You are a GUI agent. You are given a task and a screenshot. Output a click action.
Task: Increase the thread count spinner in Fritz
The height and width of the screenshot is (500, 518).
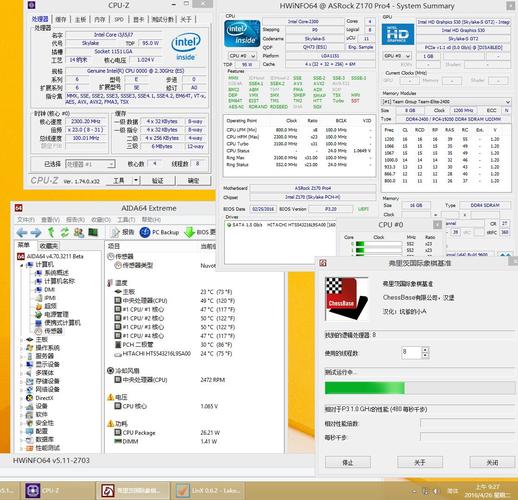pyautogui.click(x=425, y=350)
